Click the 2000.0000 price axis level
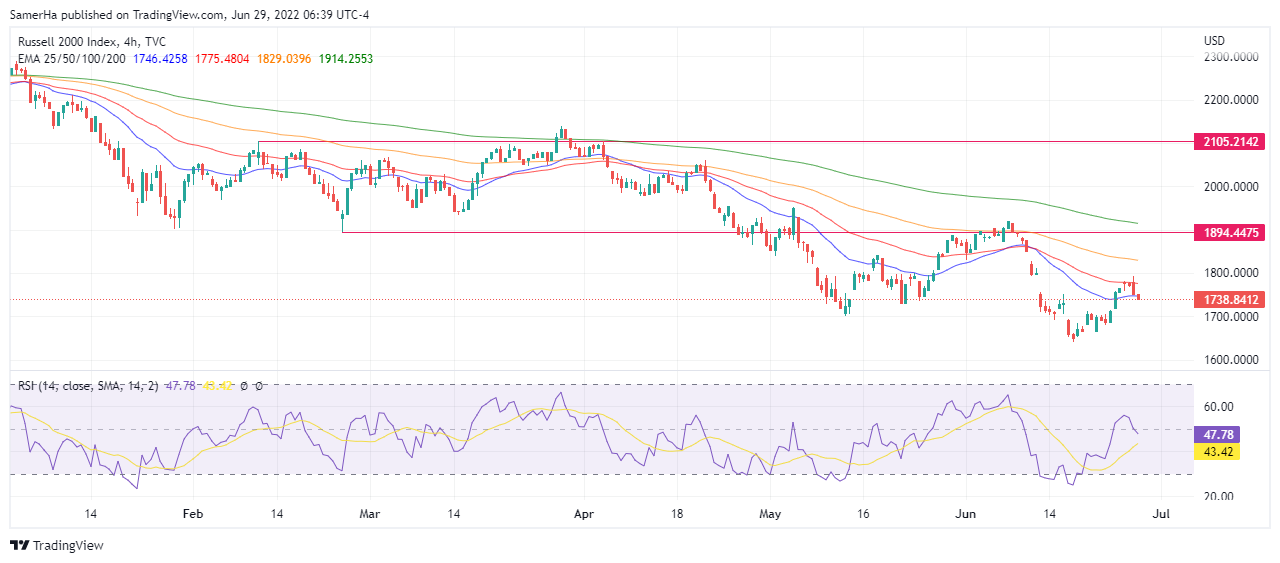Image resolution: width=1280 pixels, height=563 pixels. 1228,187
